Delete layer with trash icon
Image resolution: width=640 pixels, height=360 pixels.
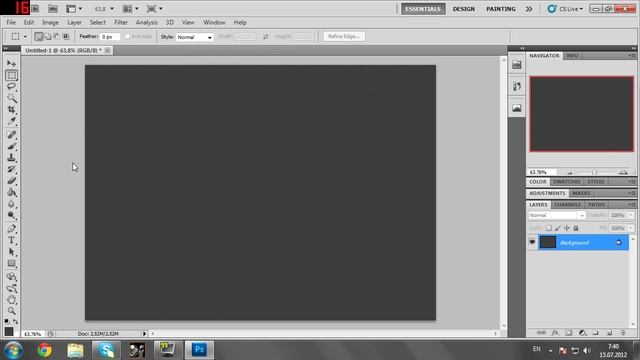622,333
